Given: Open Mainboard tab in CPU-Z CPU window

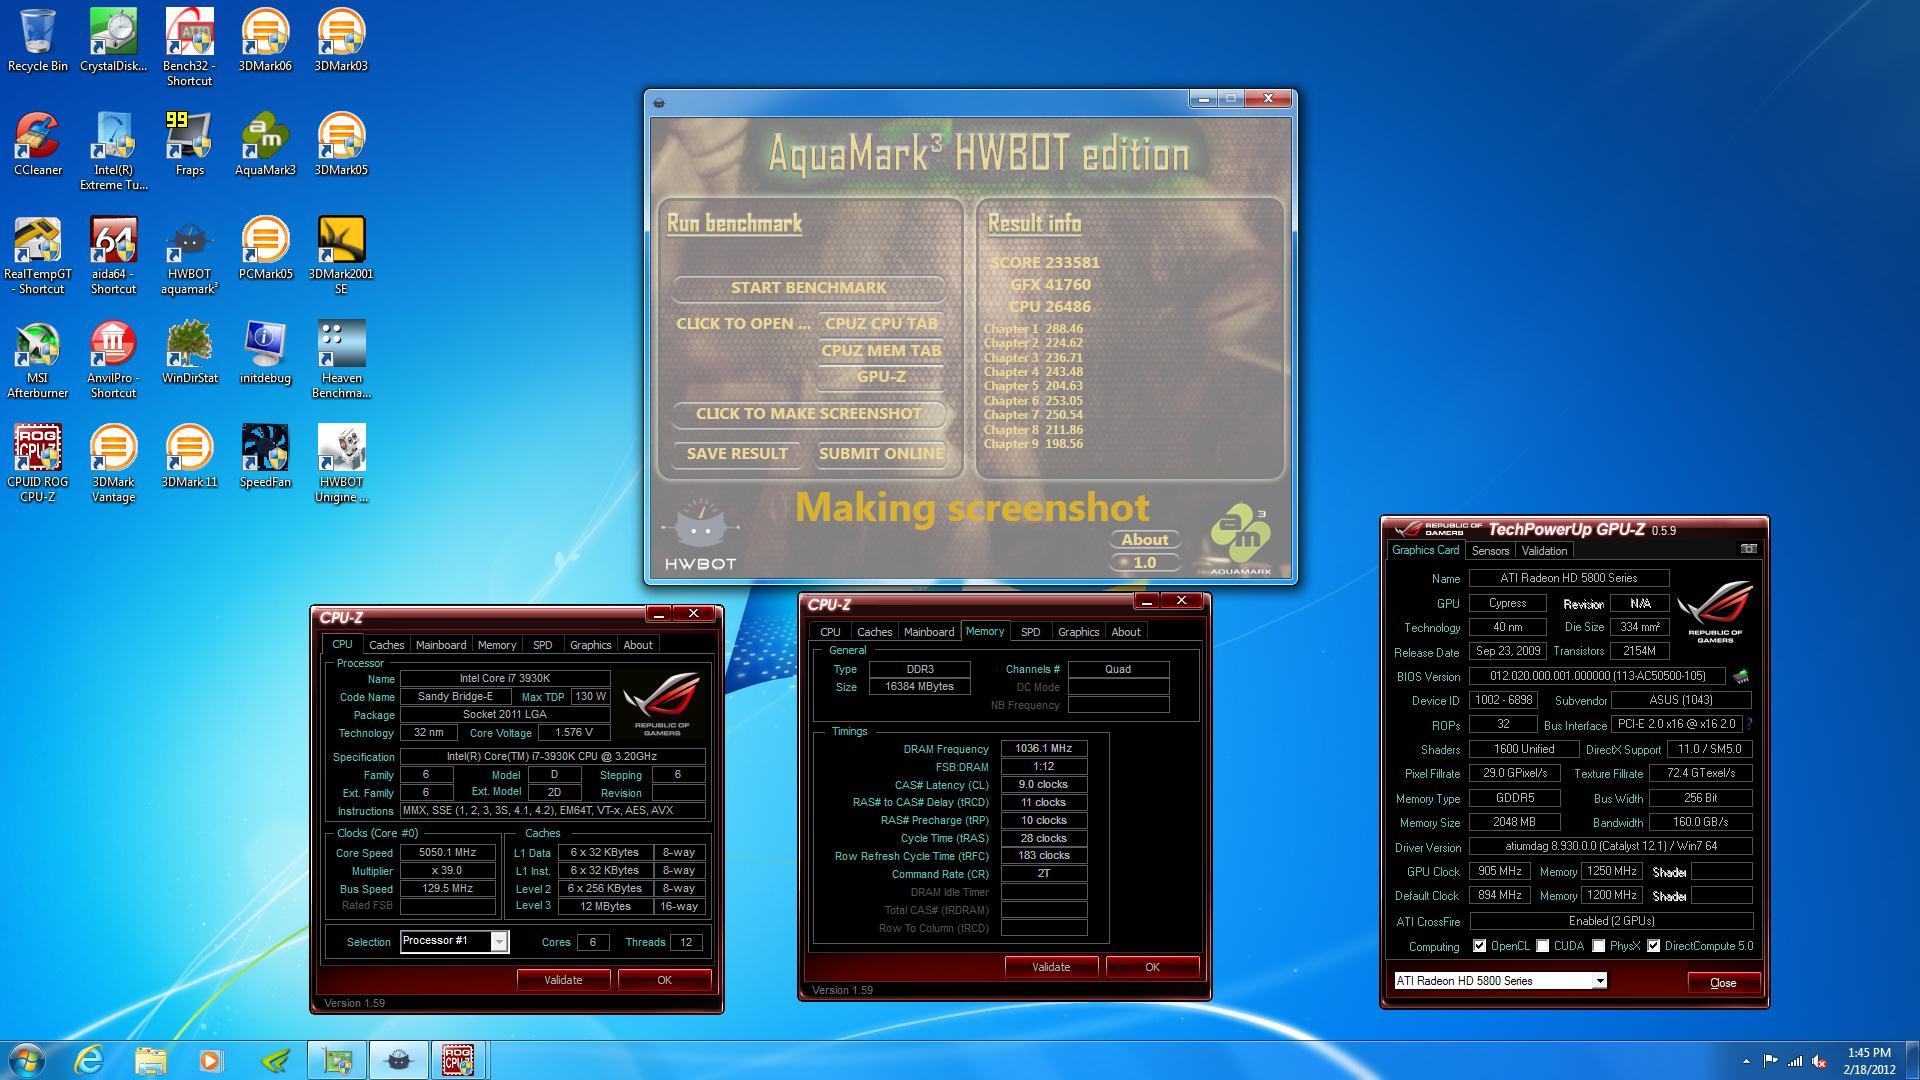Looking at the screenshot, I should point(441,645).
